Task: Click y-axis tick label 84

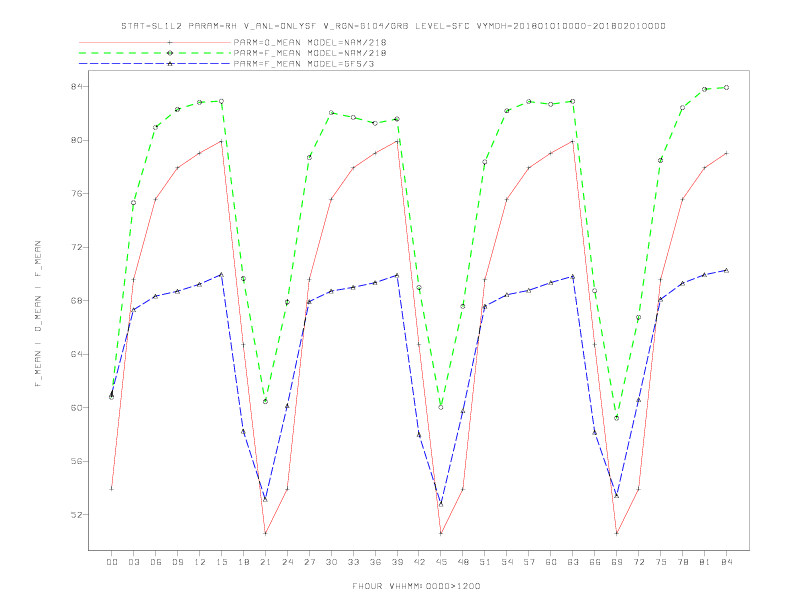Action: tap(76, 86)
